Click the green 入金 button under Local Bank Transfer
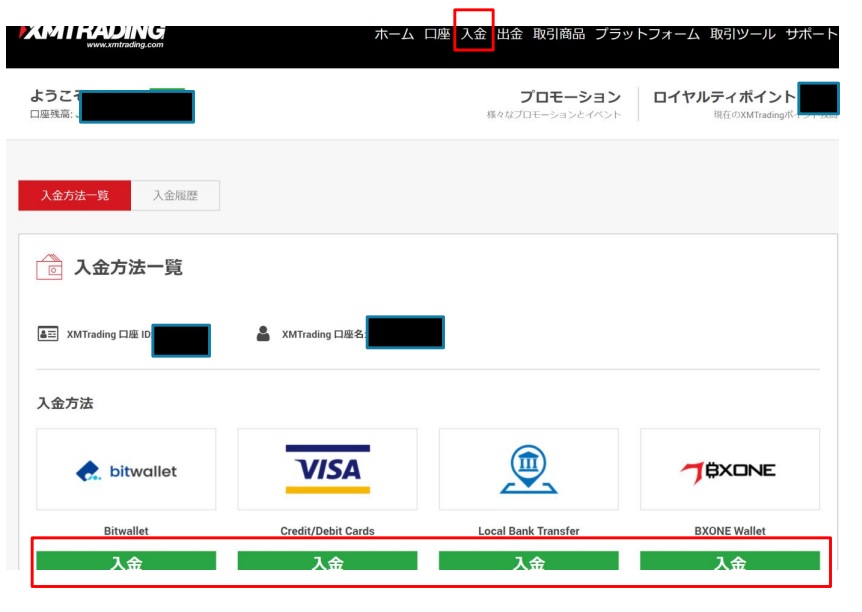Image resolution: width=862 pixels, height=612 pixels. (x=529, y=561)
